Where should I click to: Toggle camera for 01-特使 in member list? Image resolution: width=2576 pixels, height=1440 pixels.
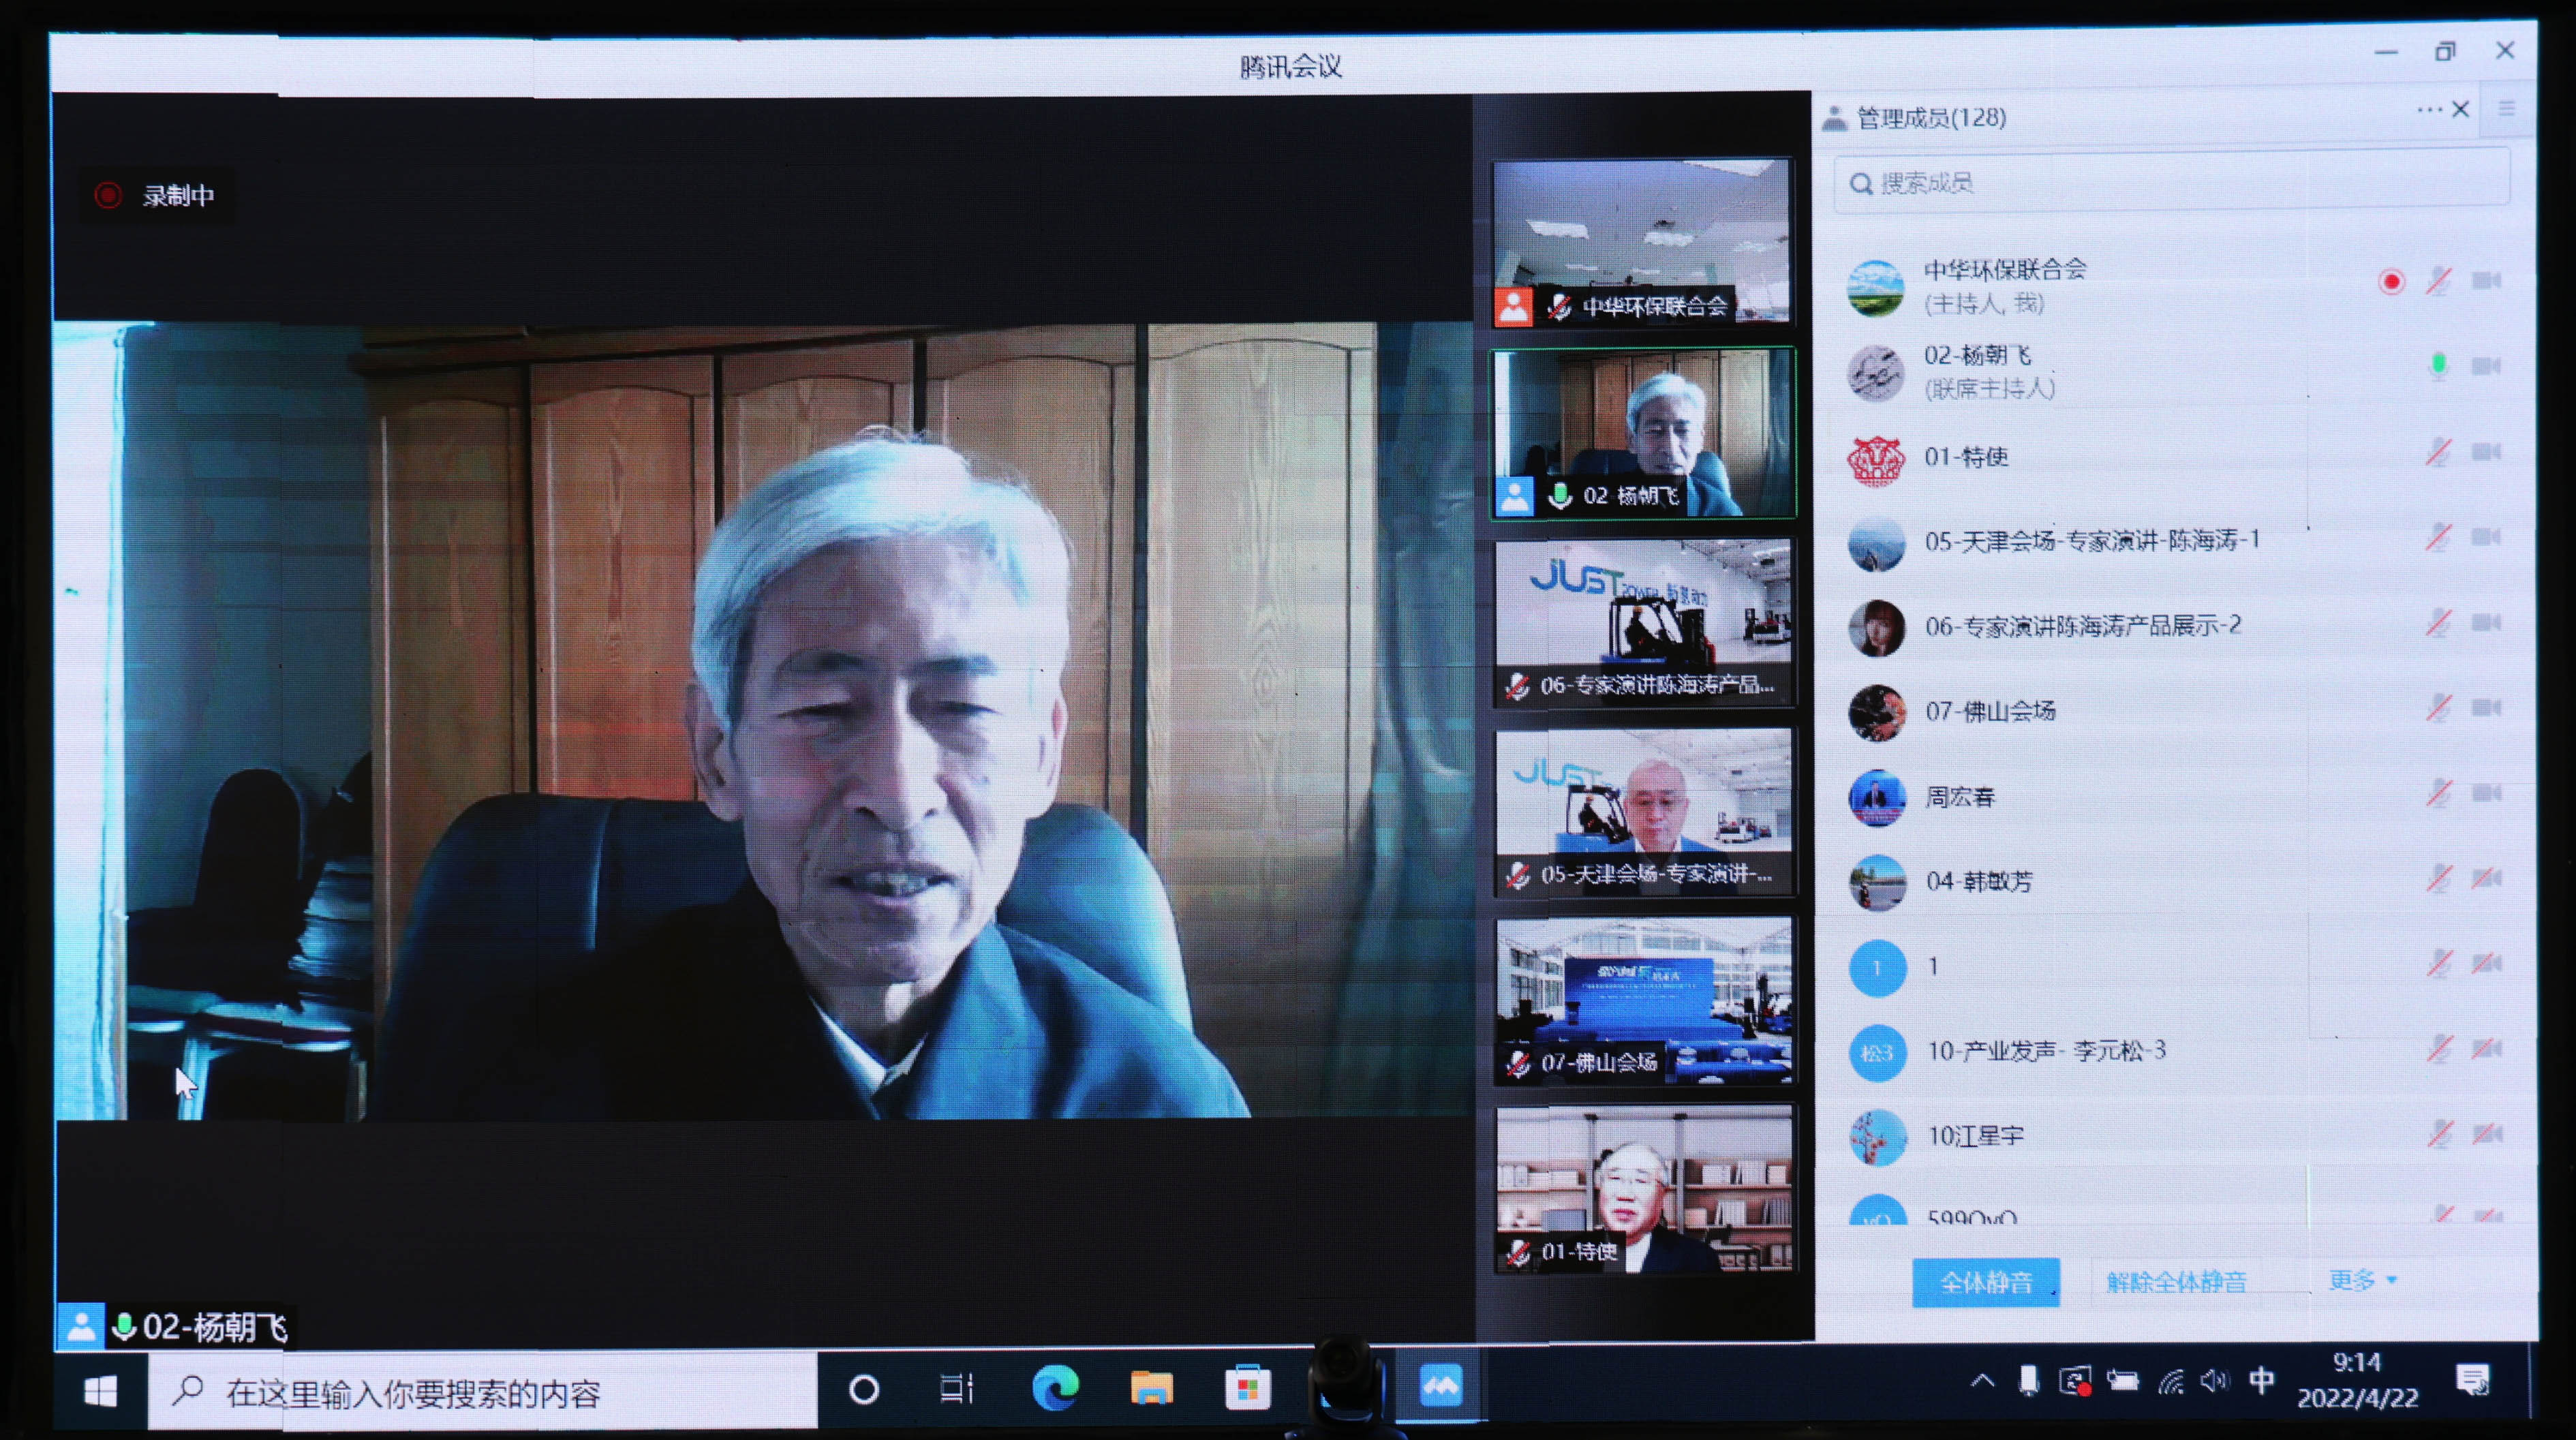(2486, 452)
